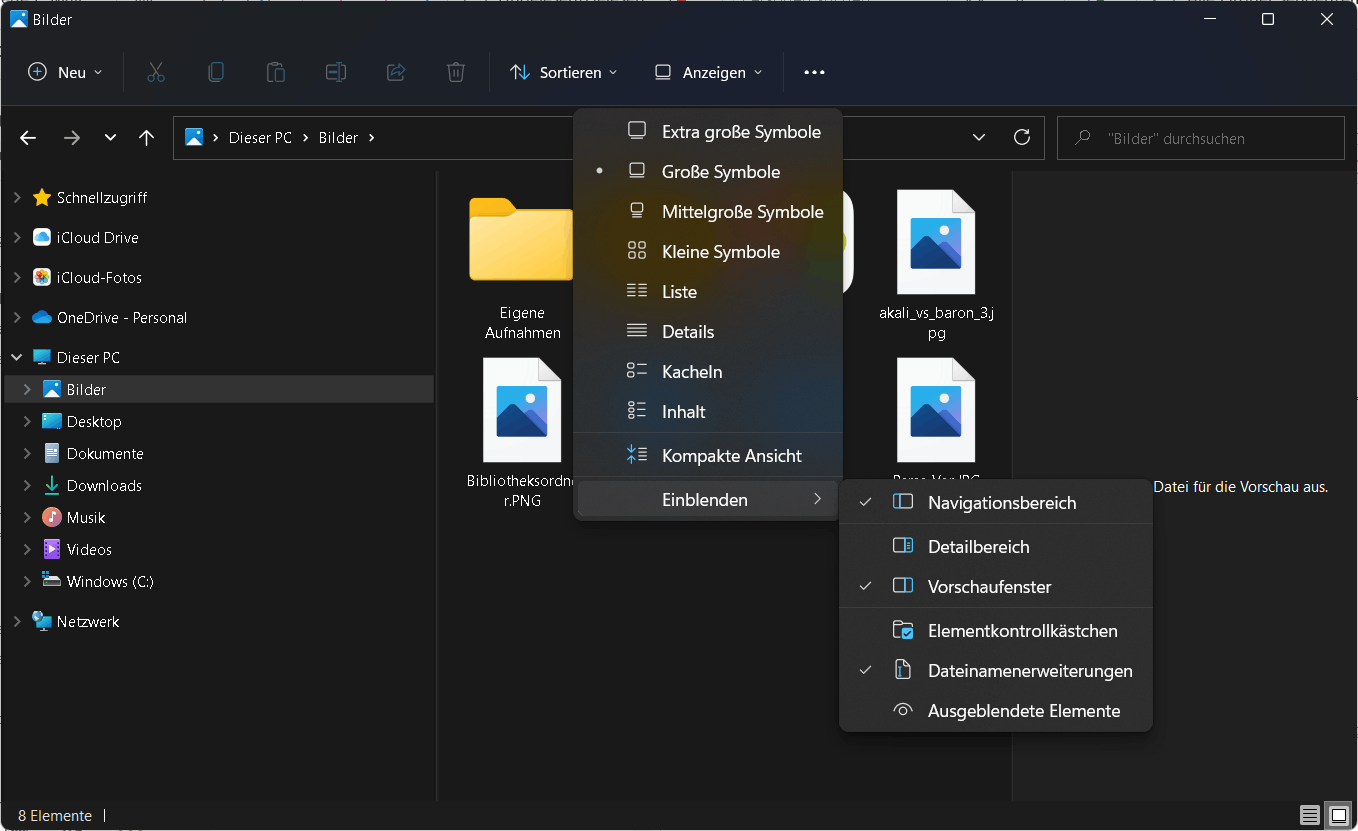Click the Copy icon in toolbar
The height and width of the screenshot is (831, 1358).
215,72
